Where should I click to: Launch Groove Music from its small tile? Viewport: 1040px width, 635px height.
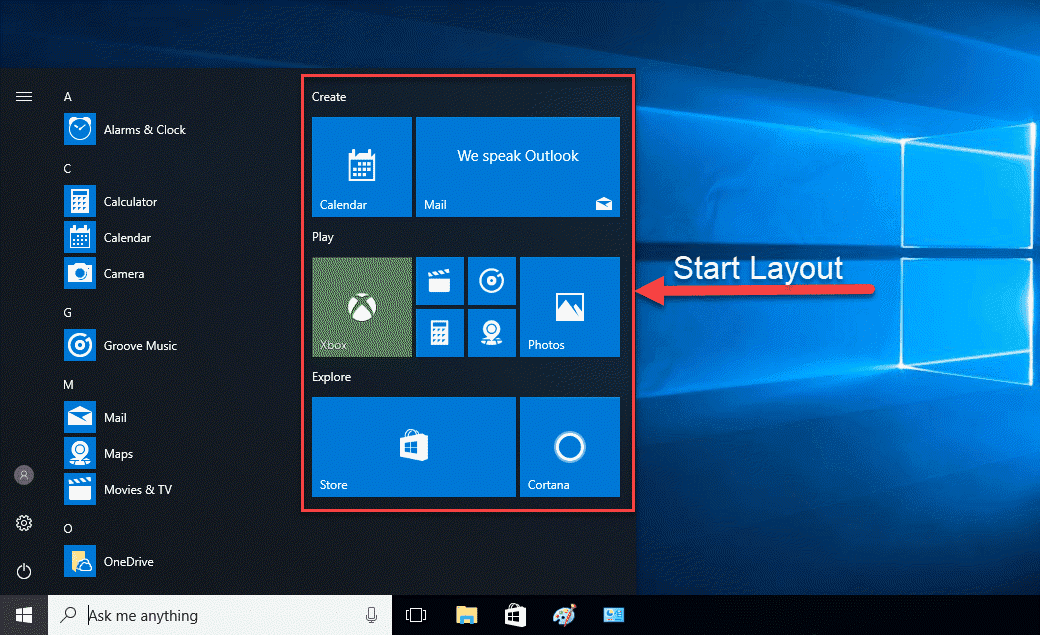pos(492,281)
